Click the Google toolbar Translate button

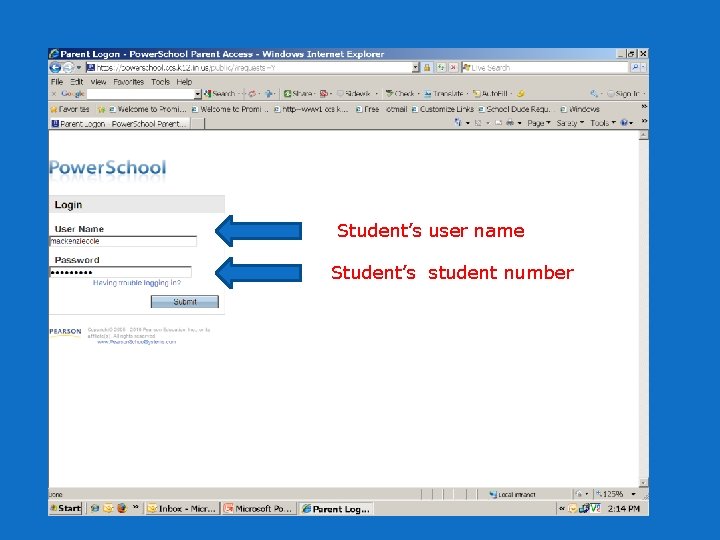click(444, 94)
